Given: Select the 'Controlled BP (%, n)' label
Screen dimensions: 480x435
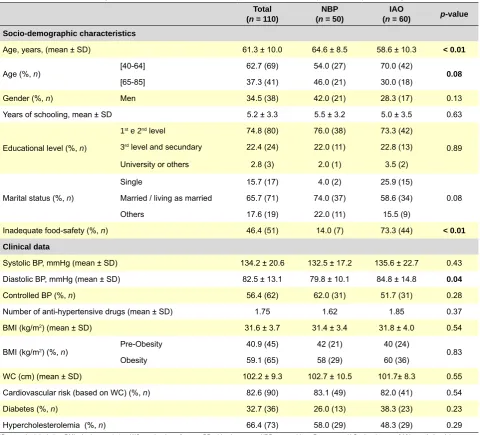Looking at the screenshot, I should (39, 295).
